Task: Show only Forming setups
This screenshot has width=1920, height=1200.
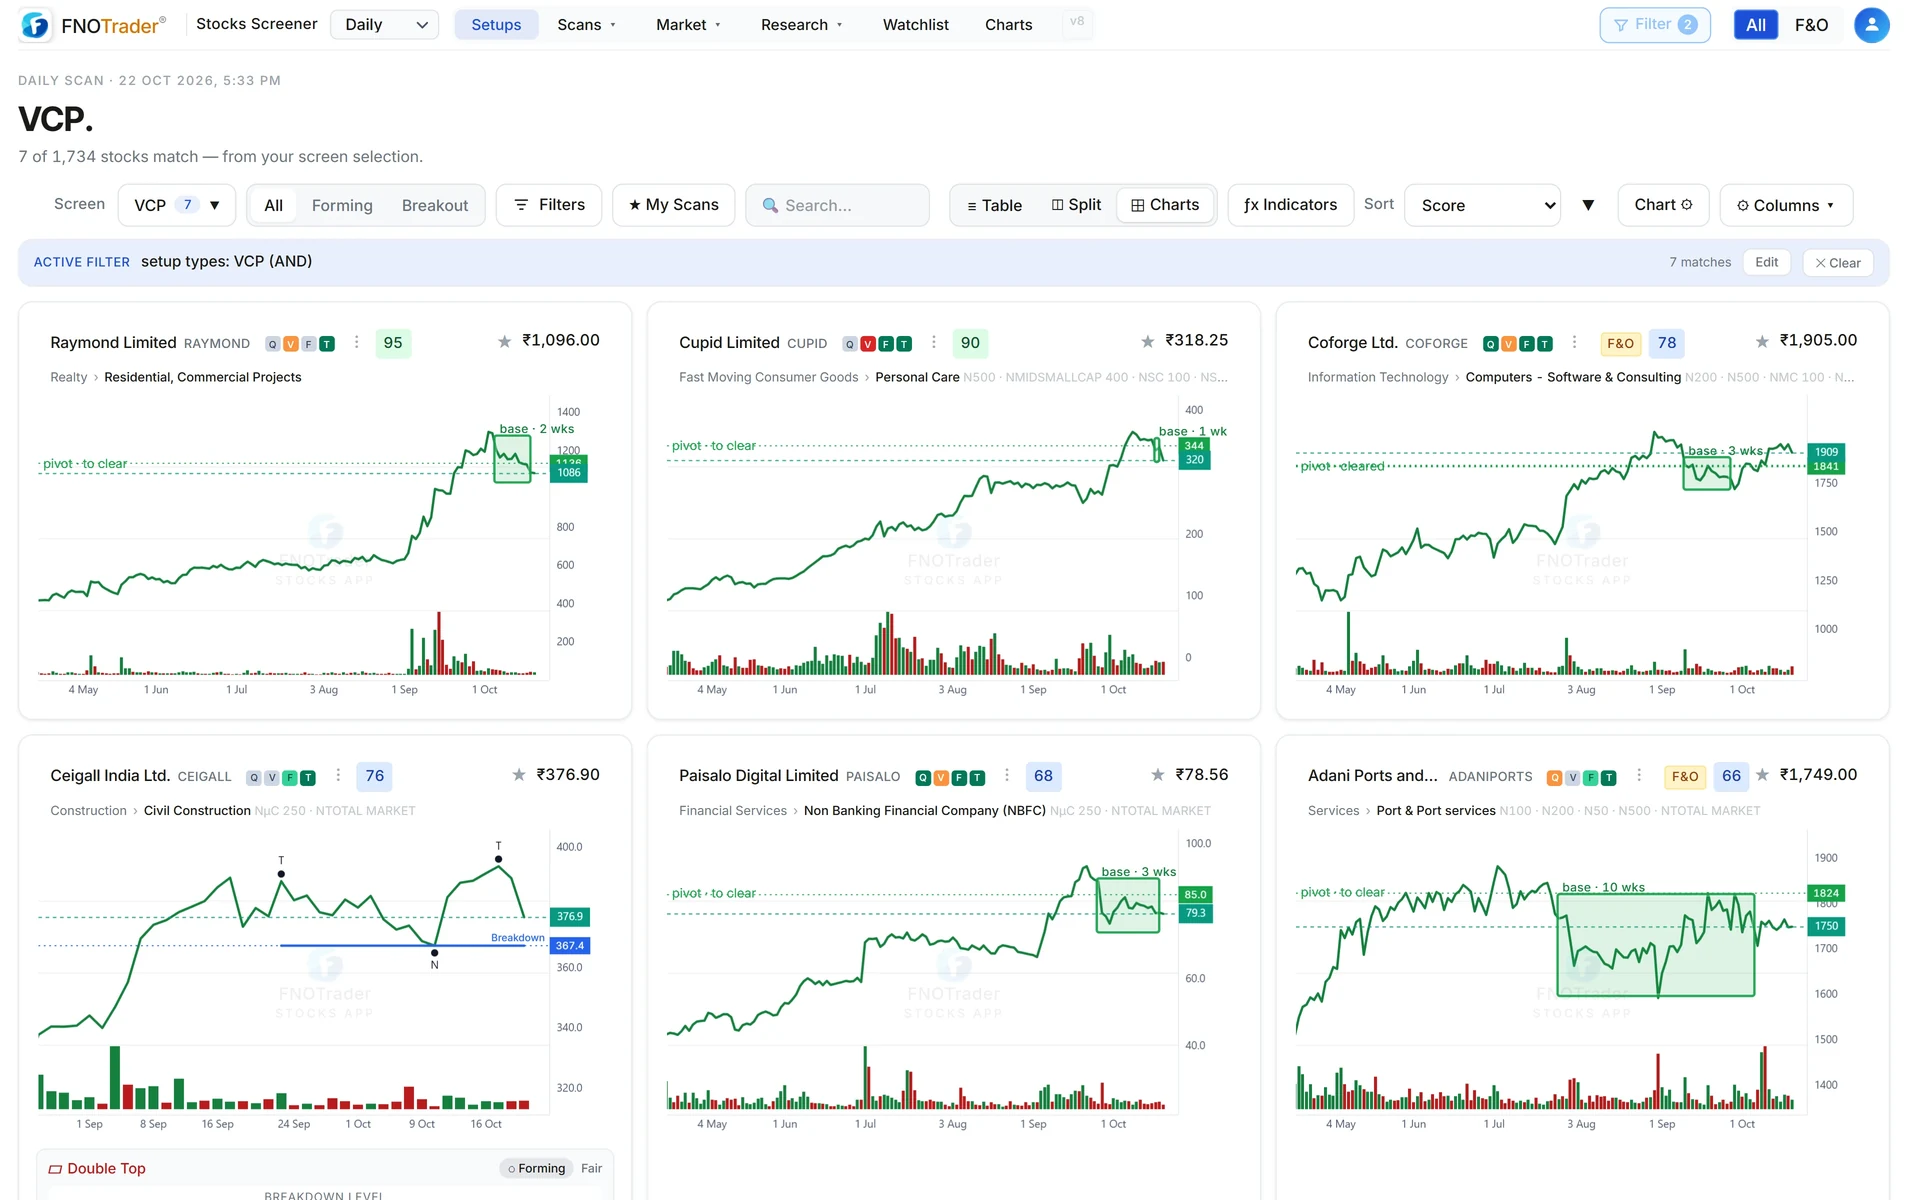Action: click(342, 205)
